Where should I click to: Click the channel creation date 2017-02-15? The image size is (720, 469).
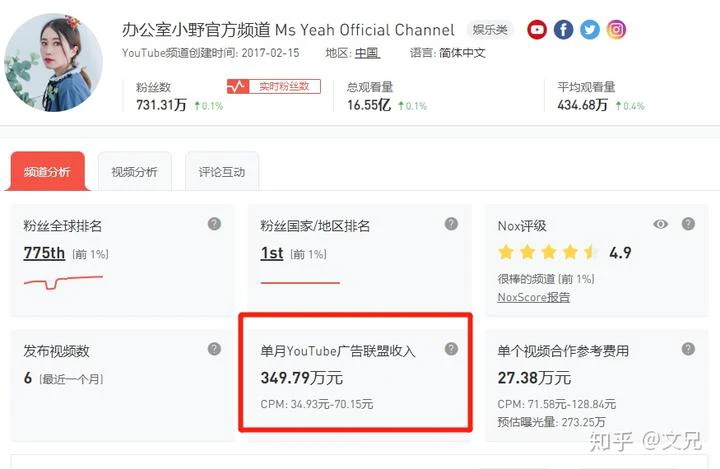coord(270,53)
